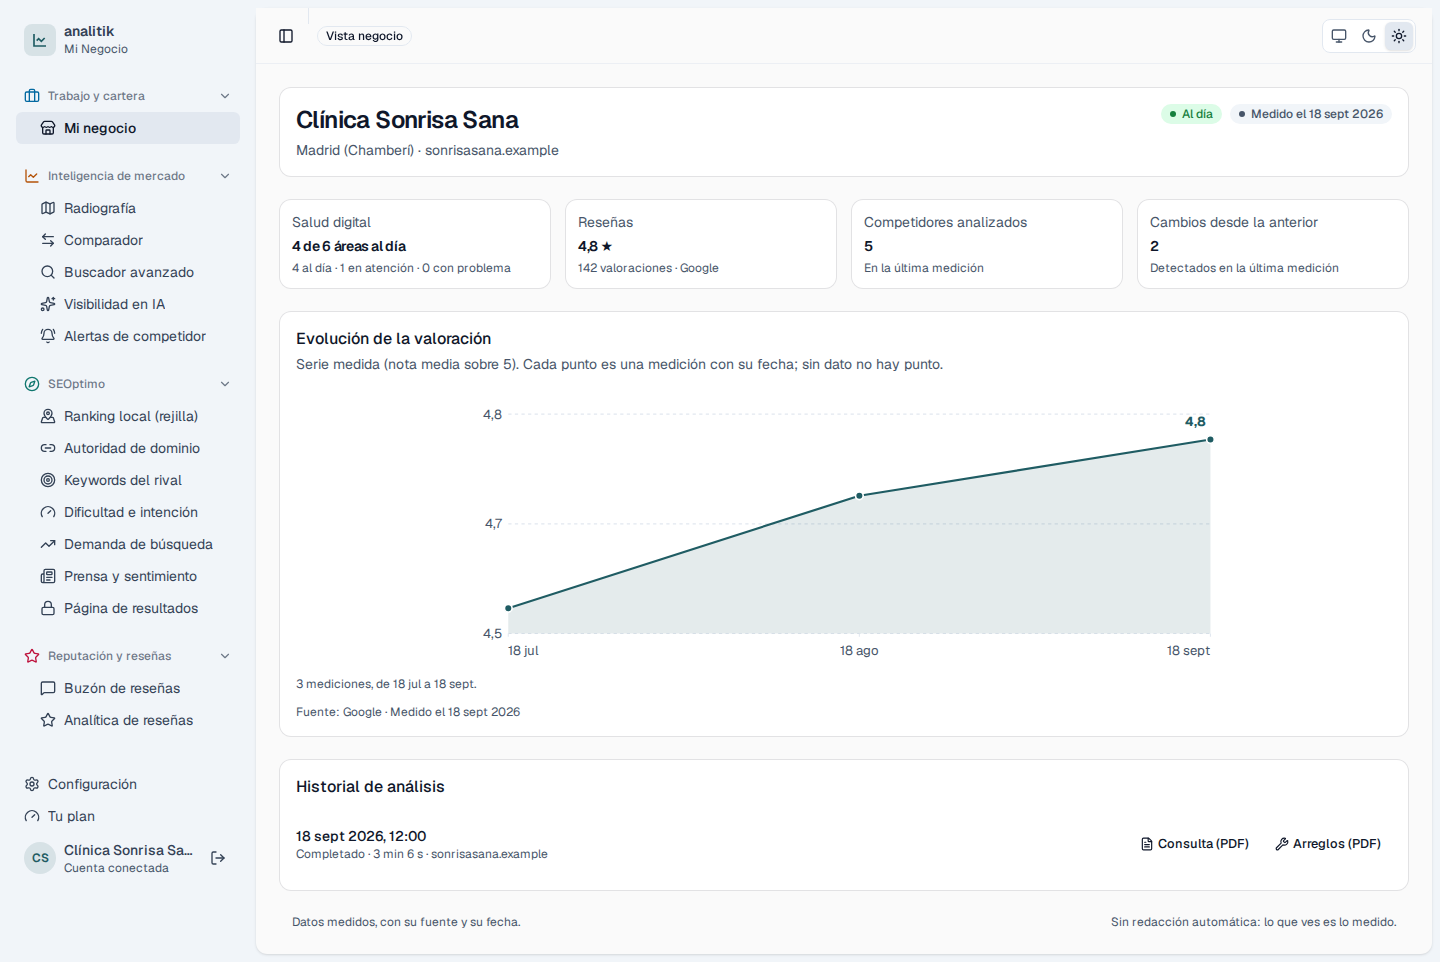Image resolution: width=1440 pixels, height=962 pixels.
Task: Click the CS account avatar
Action: 40,858
